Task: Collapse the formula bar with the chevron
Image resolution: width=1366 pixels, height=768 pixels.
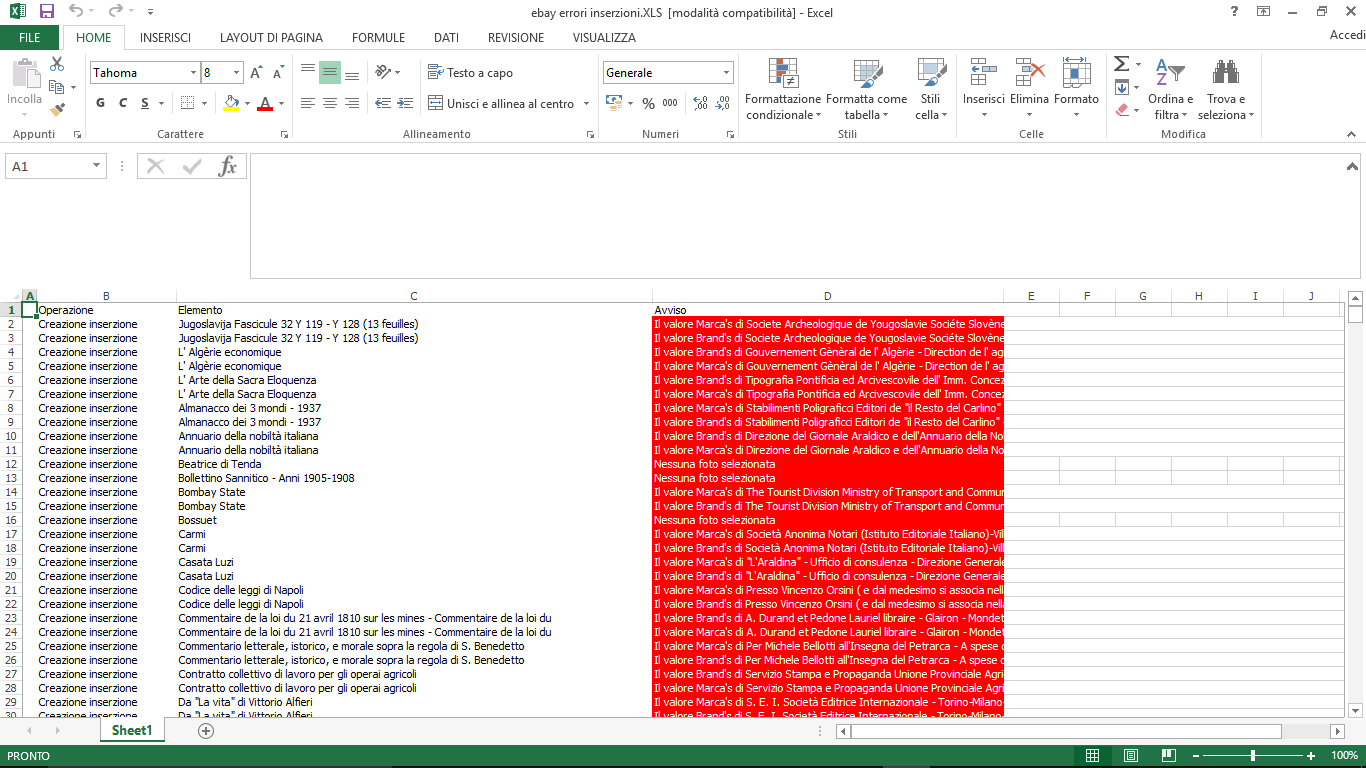Action: click(x=1353, y=166)
